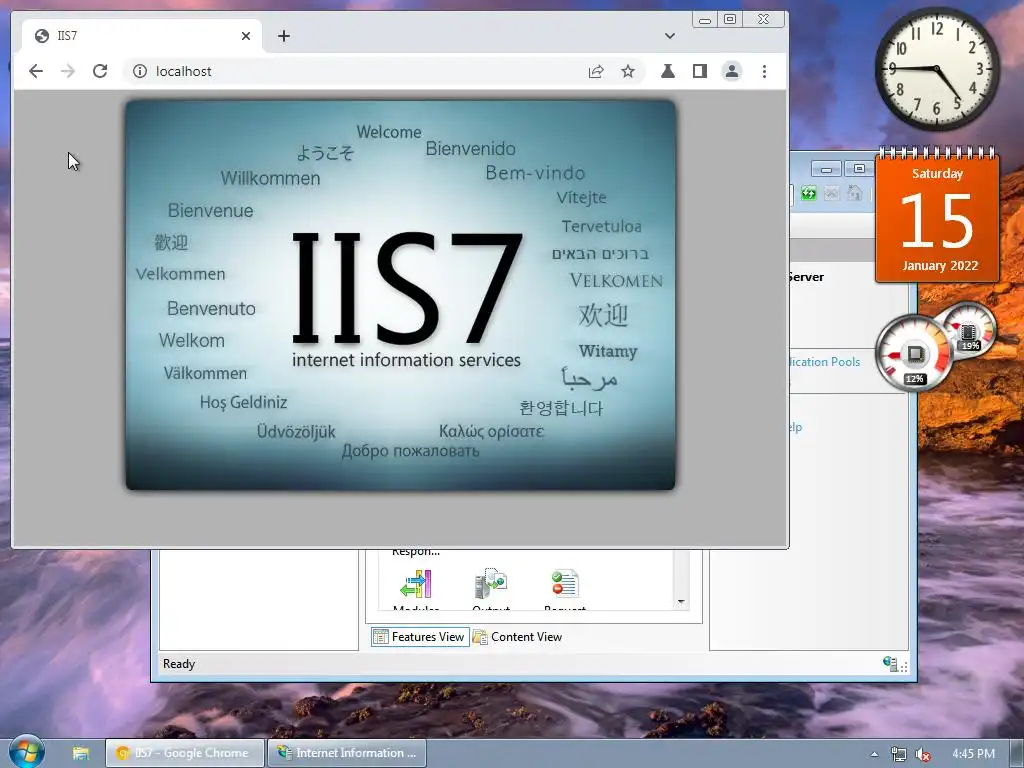Open Request Filtering feature in IIS Manager
This screenshot has width=1024, height=768.
point(565,590)
